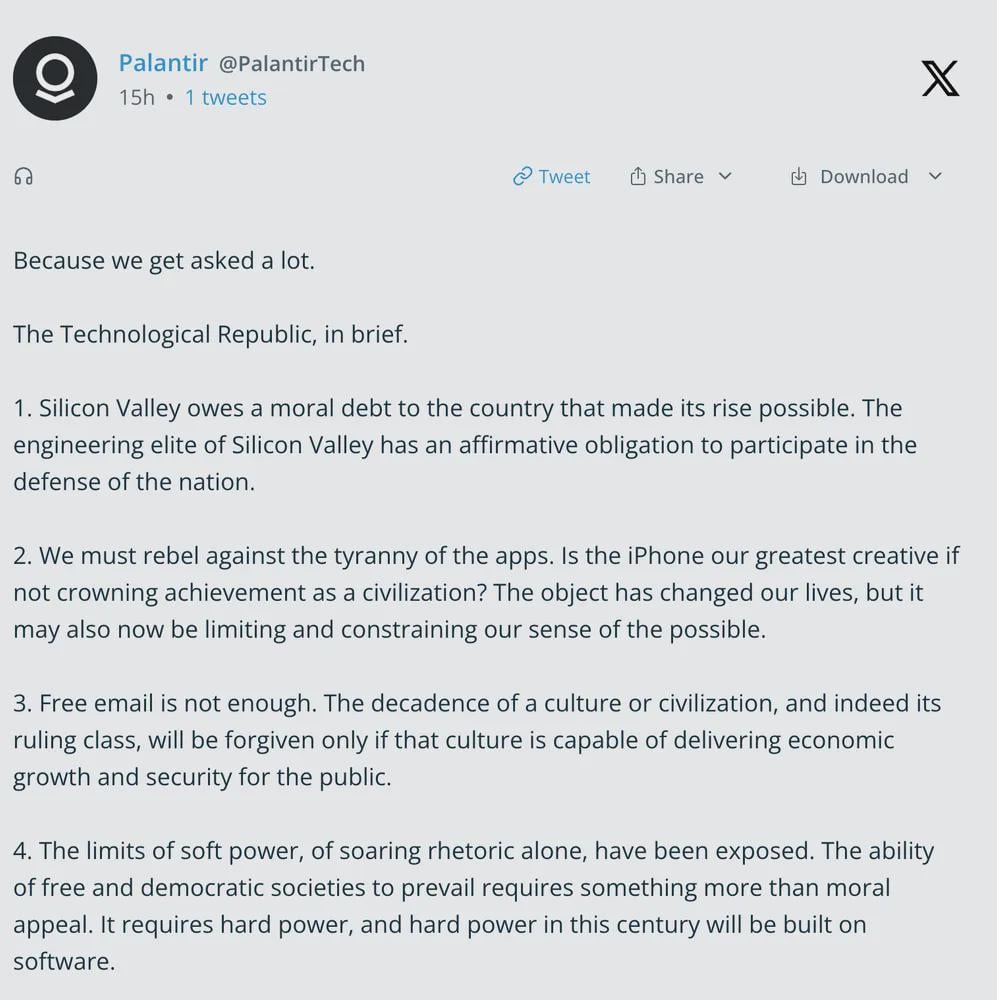The width and height of the screenshot is (997, 1000).
Task: Open the Palantir profile name link
Action: click(163, 62)
